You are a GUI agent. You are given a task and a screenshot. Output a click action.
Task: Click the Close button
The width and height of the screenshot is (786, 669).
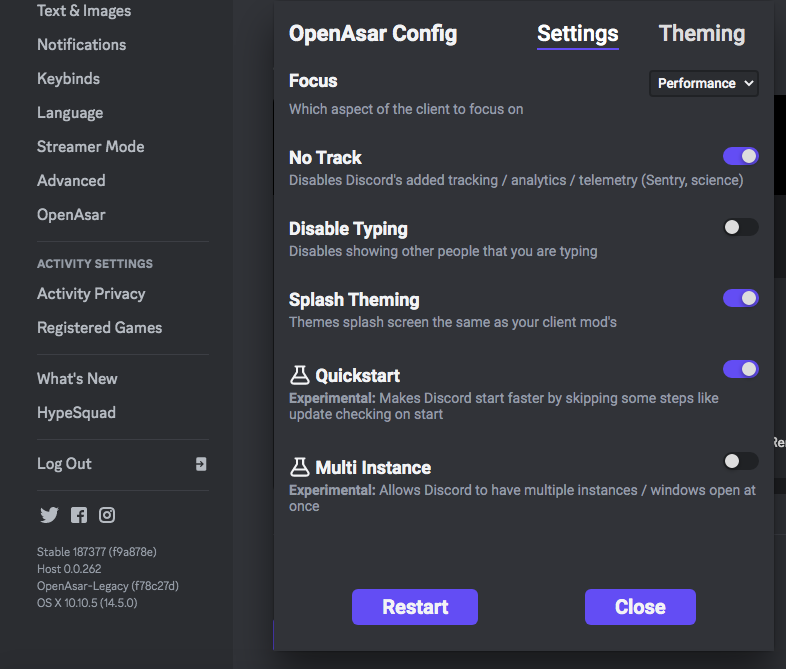click(x=640, y=607)
